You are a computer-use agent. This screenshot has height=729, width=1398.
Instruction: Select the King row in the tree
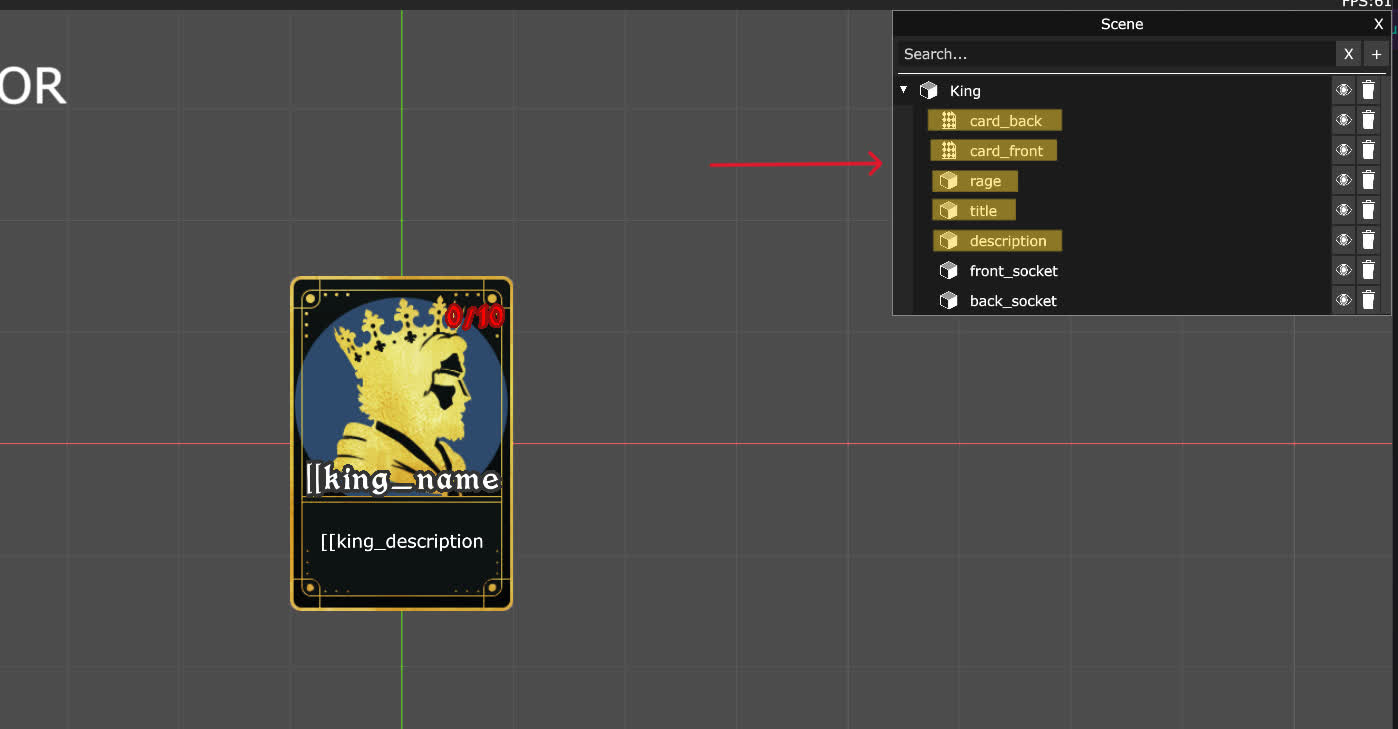1113,90
